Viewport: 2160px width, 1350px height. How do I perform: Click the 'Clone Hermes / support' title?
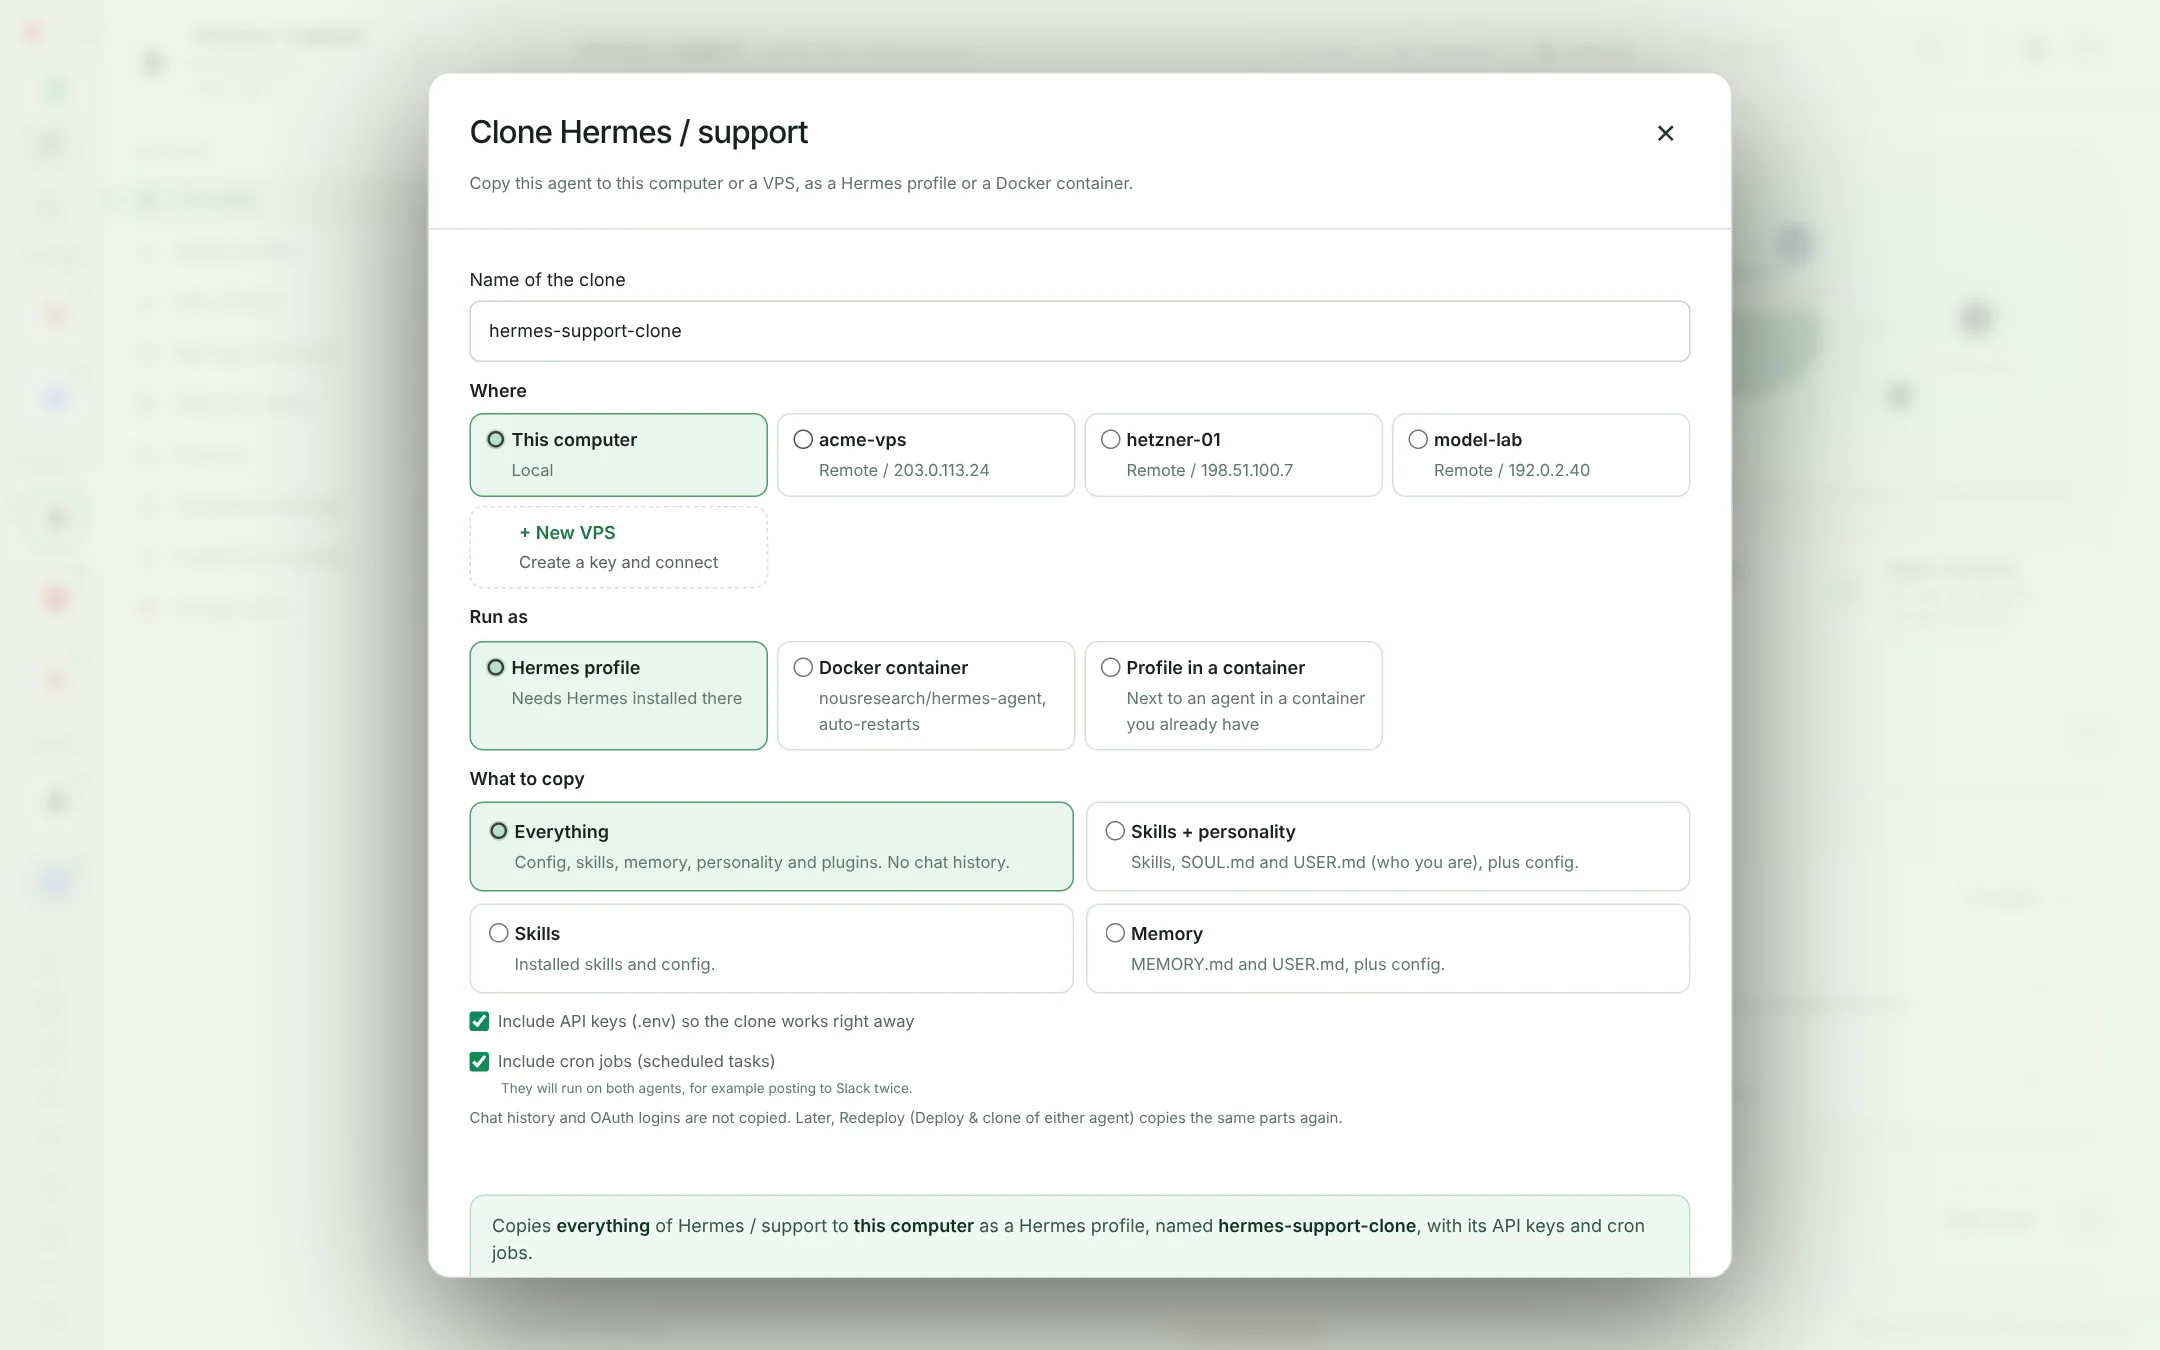639,132
